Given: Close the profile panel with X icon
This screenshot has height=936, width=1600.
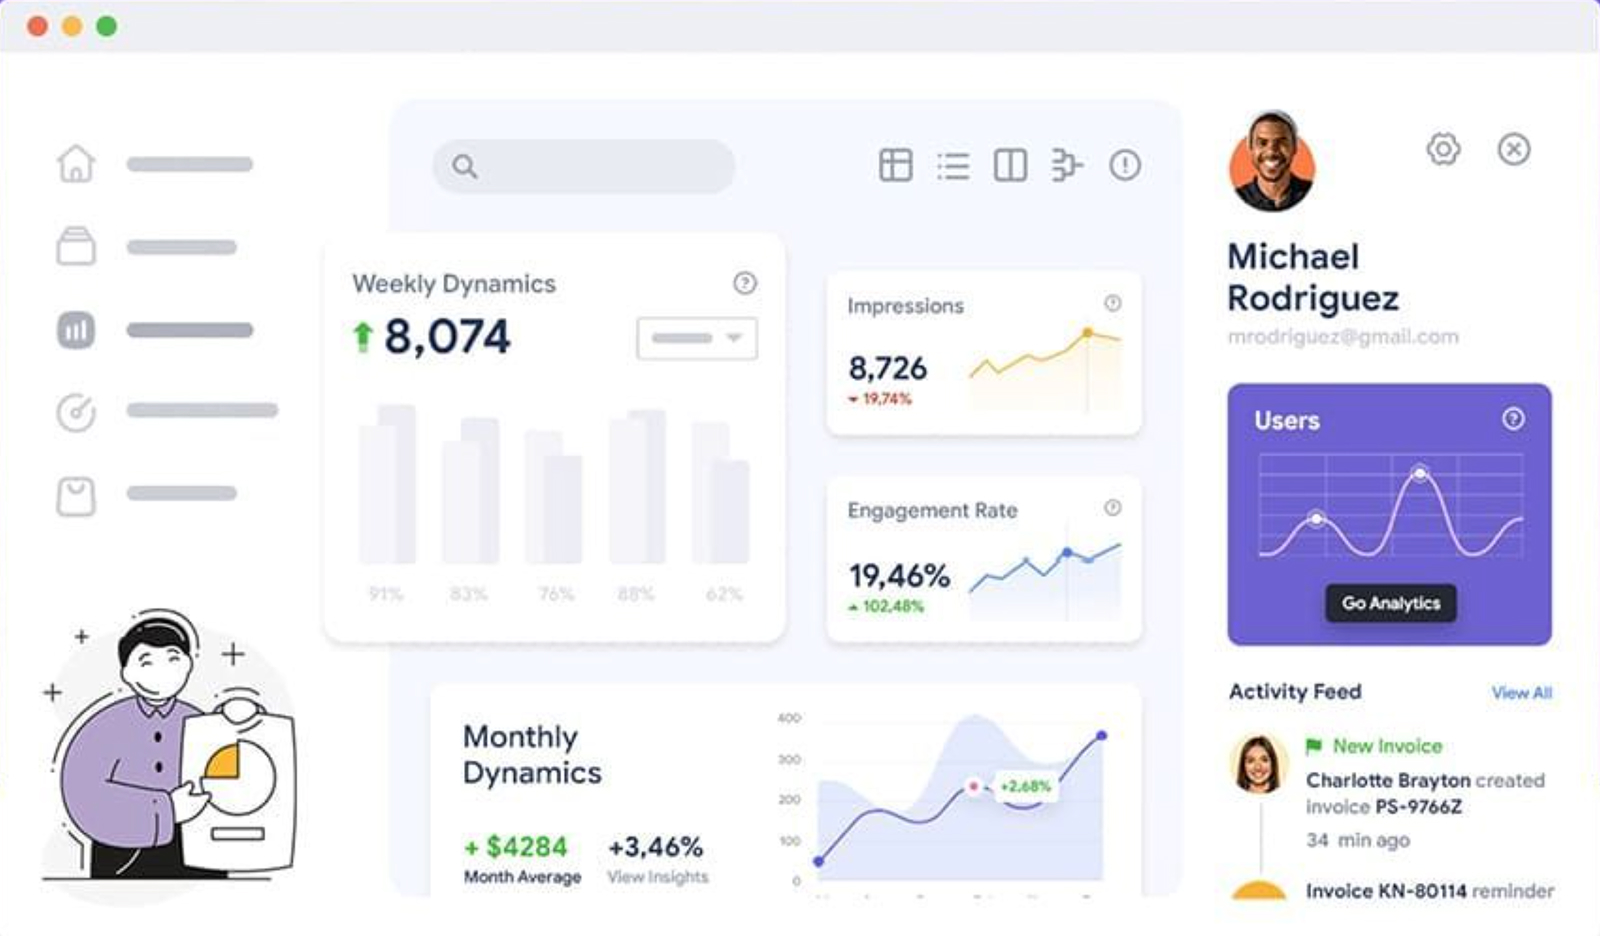Looking at the screenshot, I should [x=1514, y=149].
